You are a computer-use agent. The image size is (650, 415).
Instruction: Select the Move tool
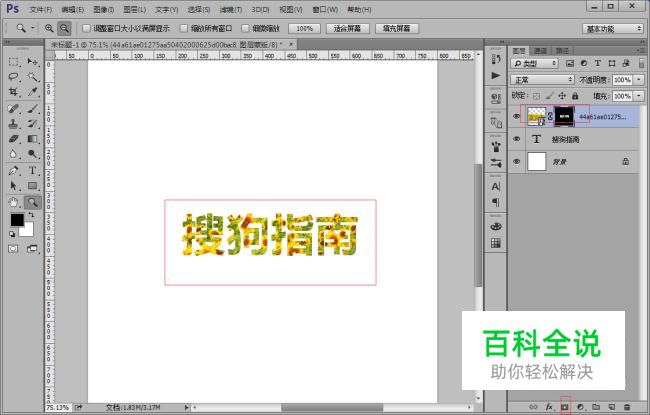[x=32, y=62]
